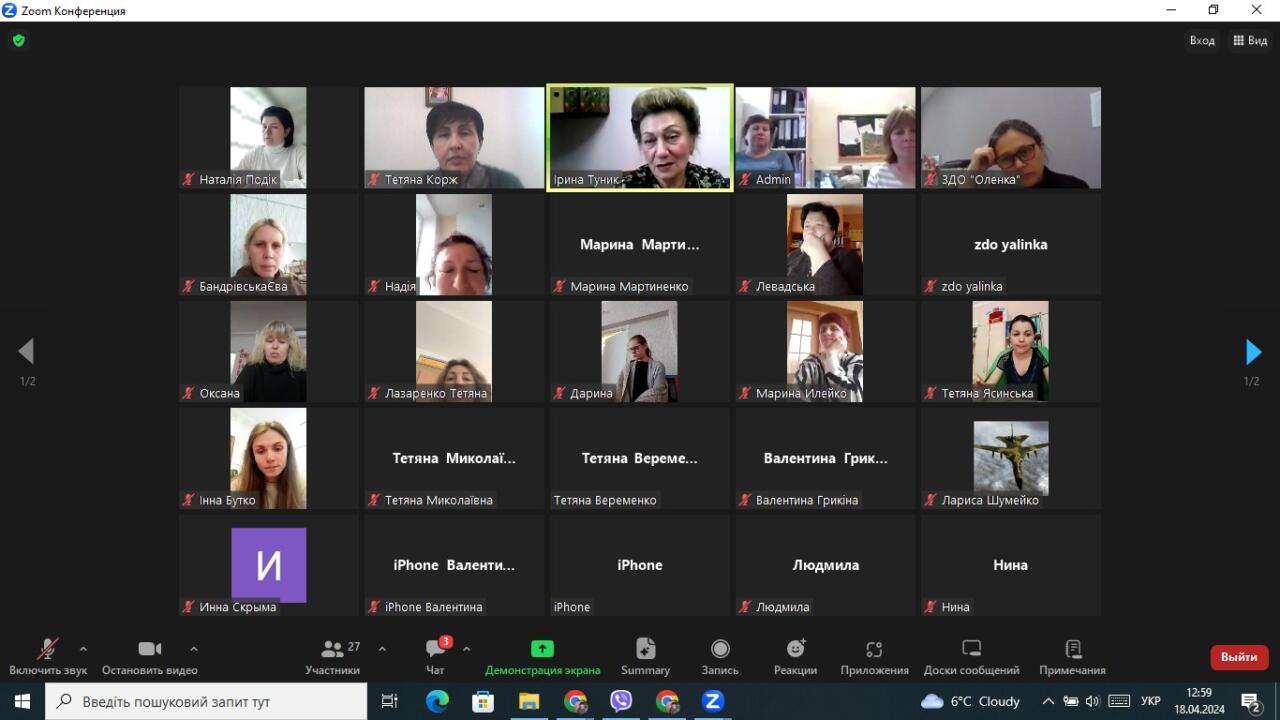Open Чат chat panel
This screenshot has height=720, width=1280.
[x=435, y=657]
